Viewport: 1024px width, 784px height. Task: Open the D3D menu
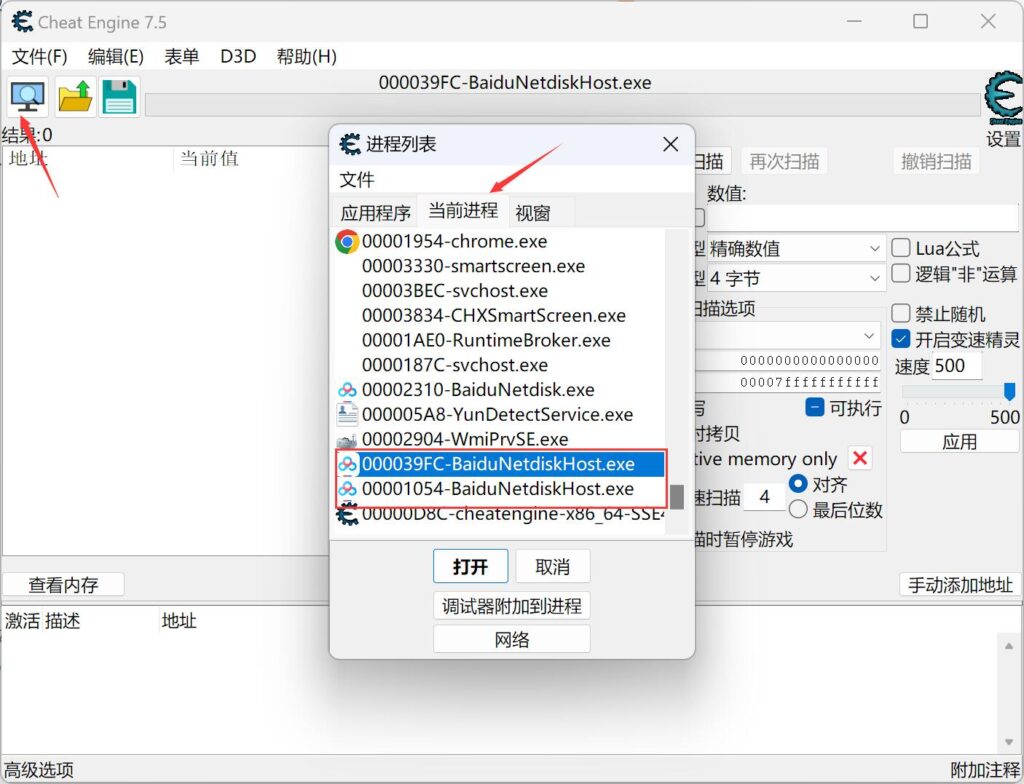pyautogui.click(x=238, y=57)
